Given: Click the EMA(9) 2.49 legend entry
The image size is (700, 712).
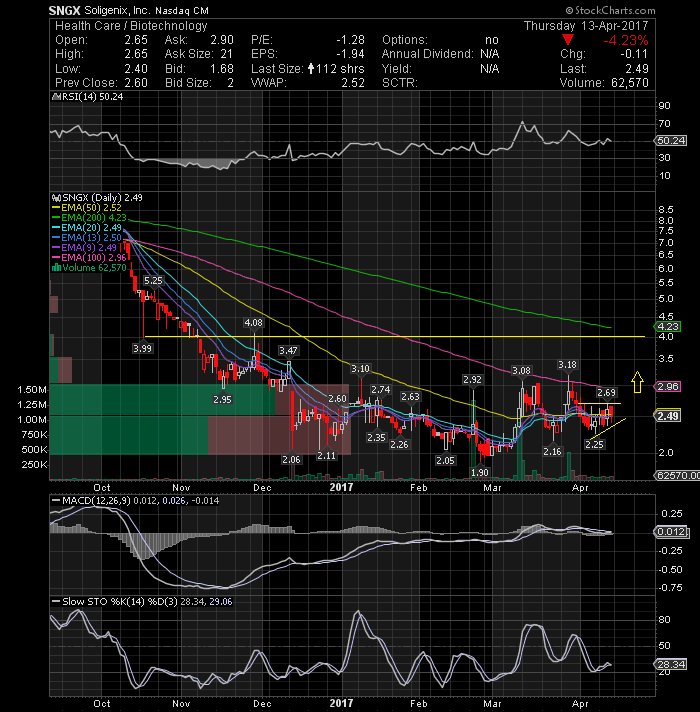Looking at the screenshot, I should click(x=85, y=247).
